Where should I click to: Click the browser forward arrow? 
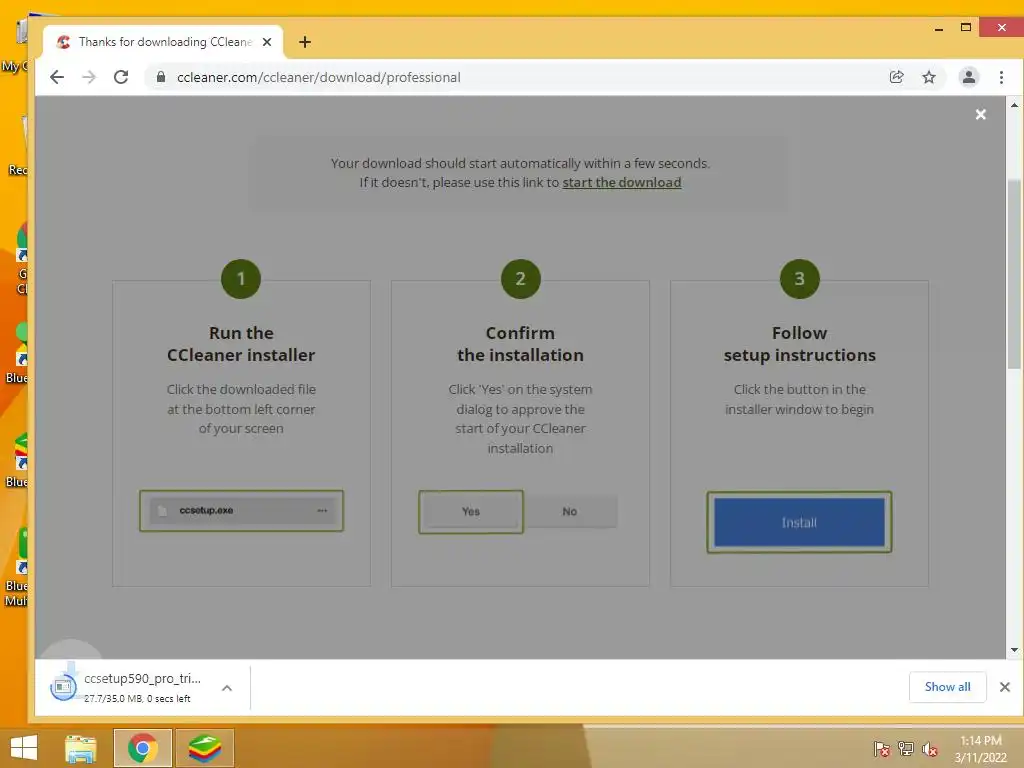89,77
